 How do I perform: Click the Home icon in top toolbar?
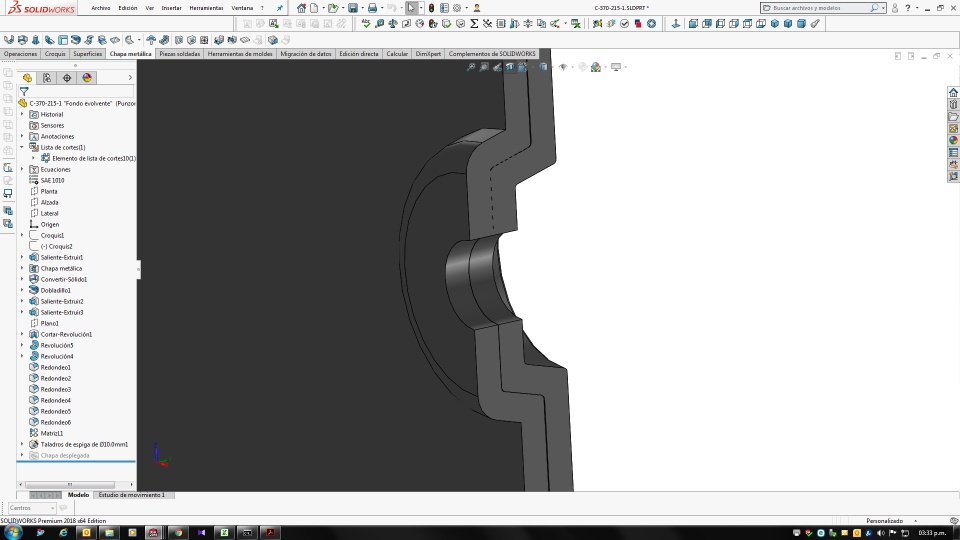coord(301,8)
